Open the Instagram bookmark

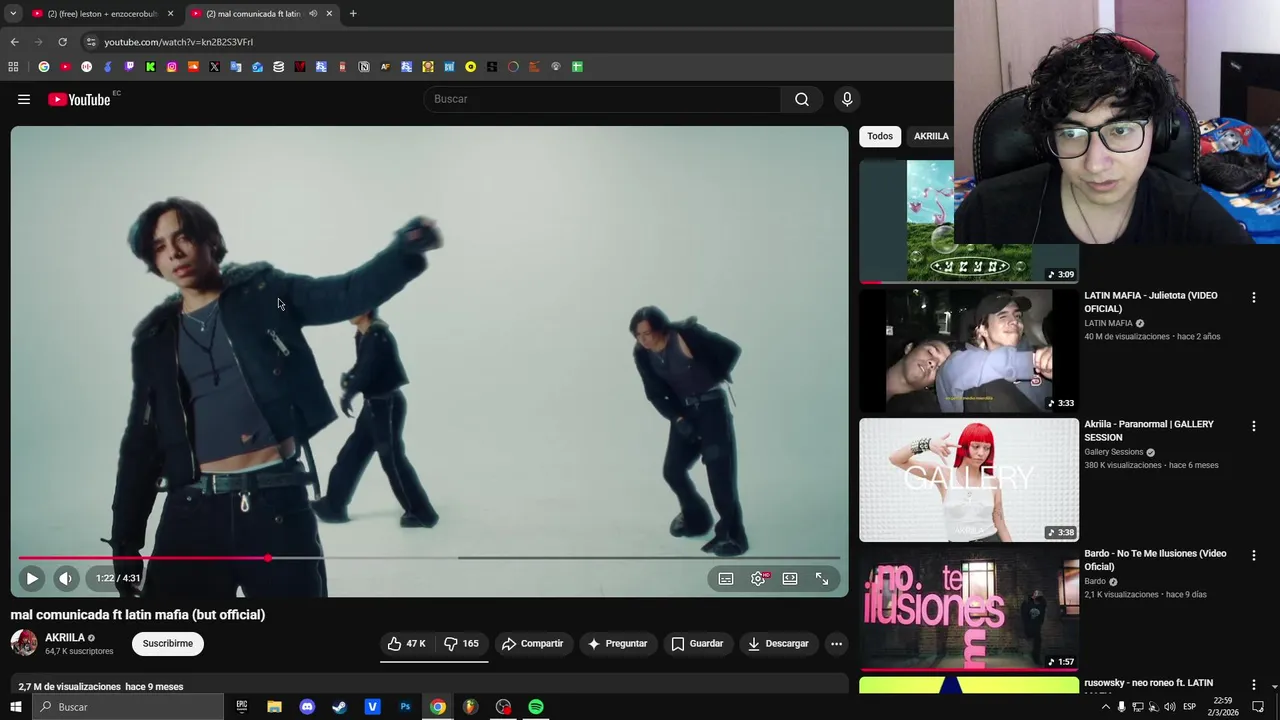point(172,67)
